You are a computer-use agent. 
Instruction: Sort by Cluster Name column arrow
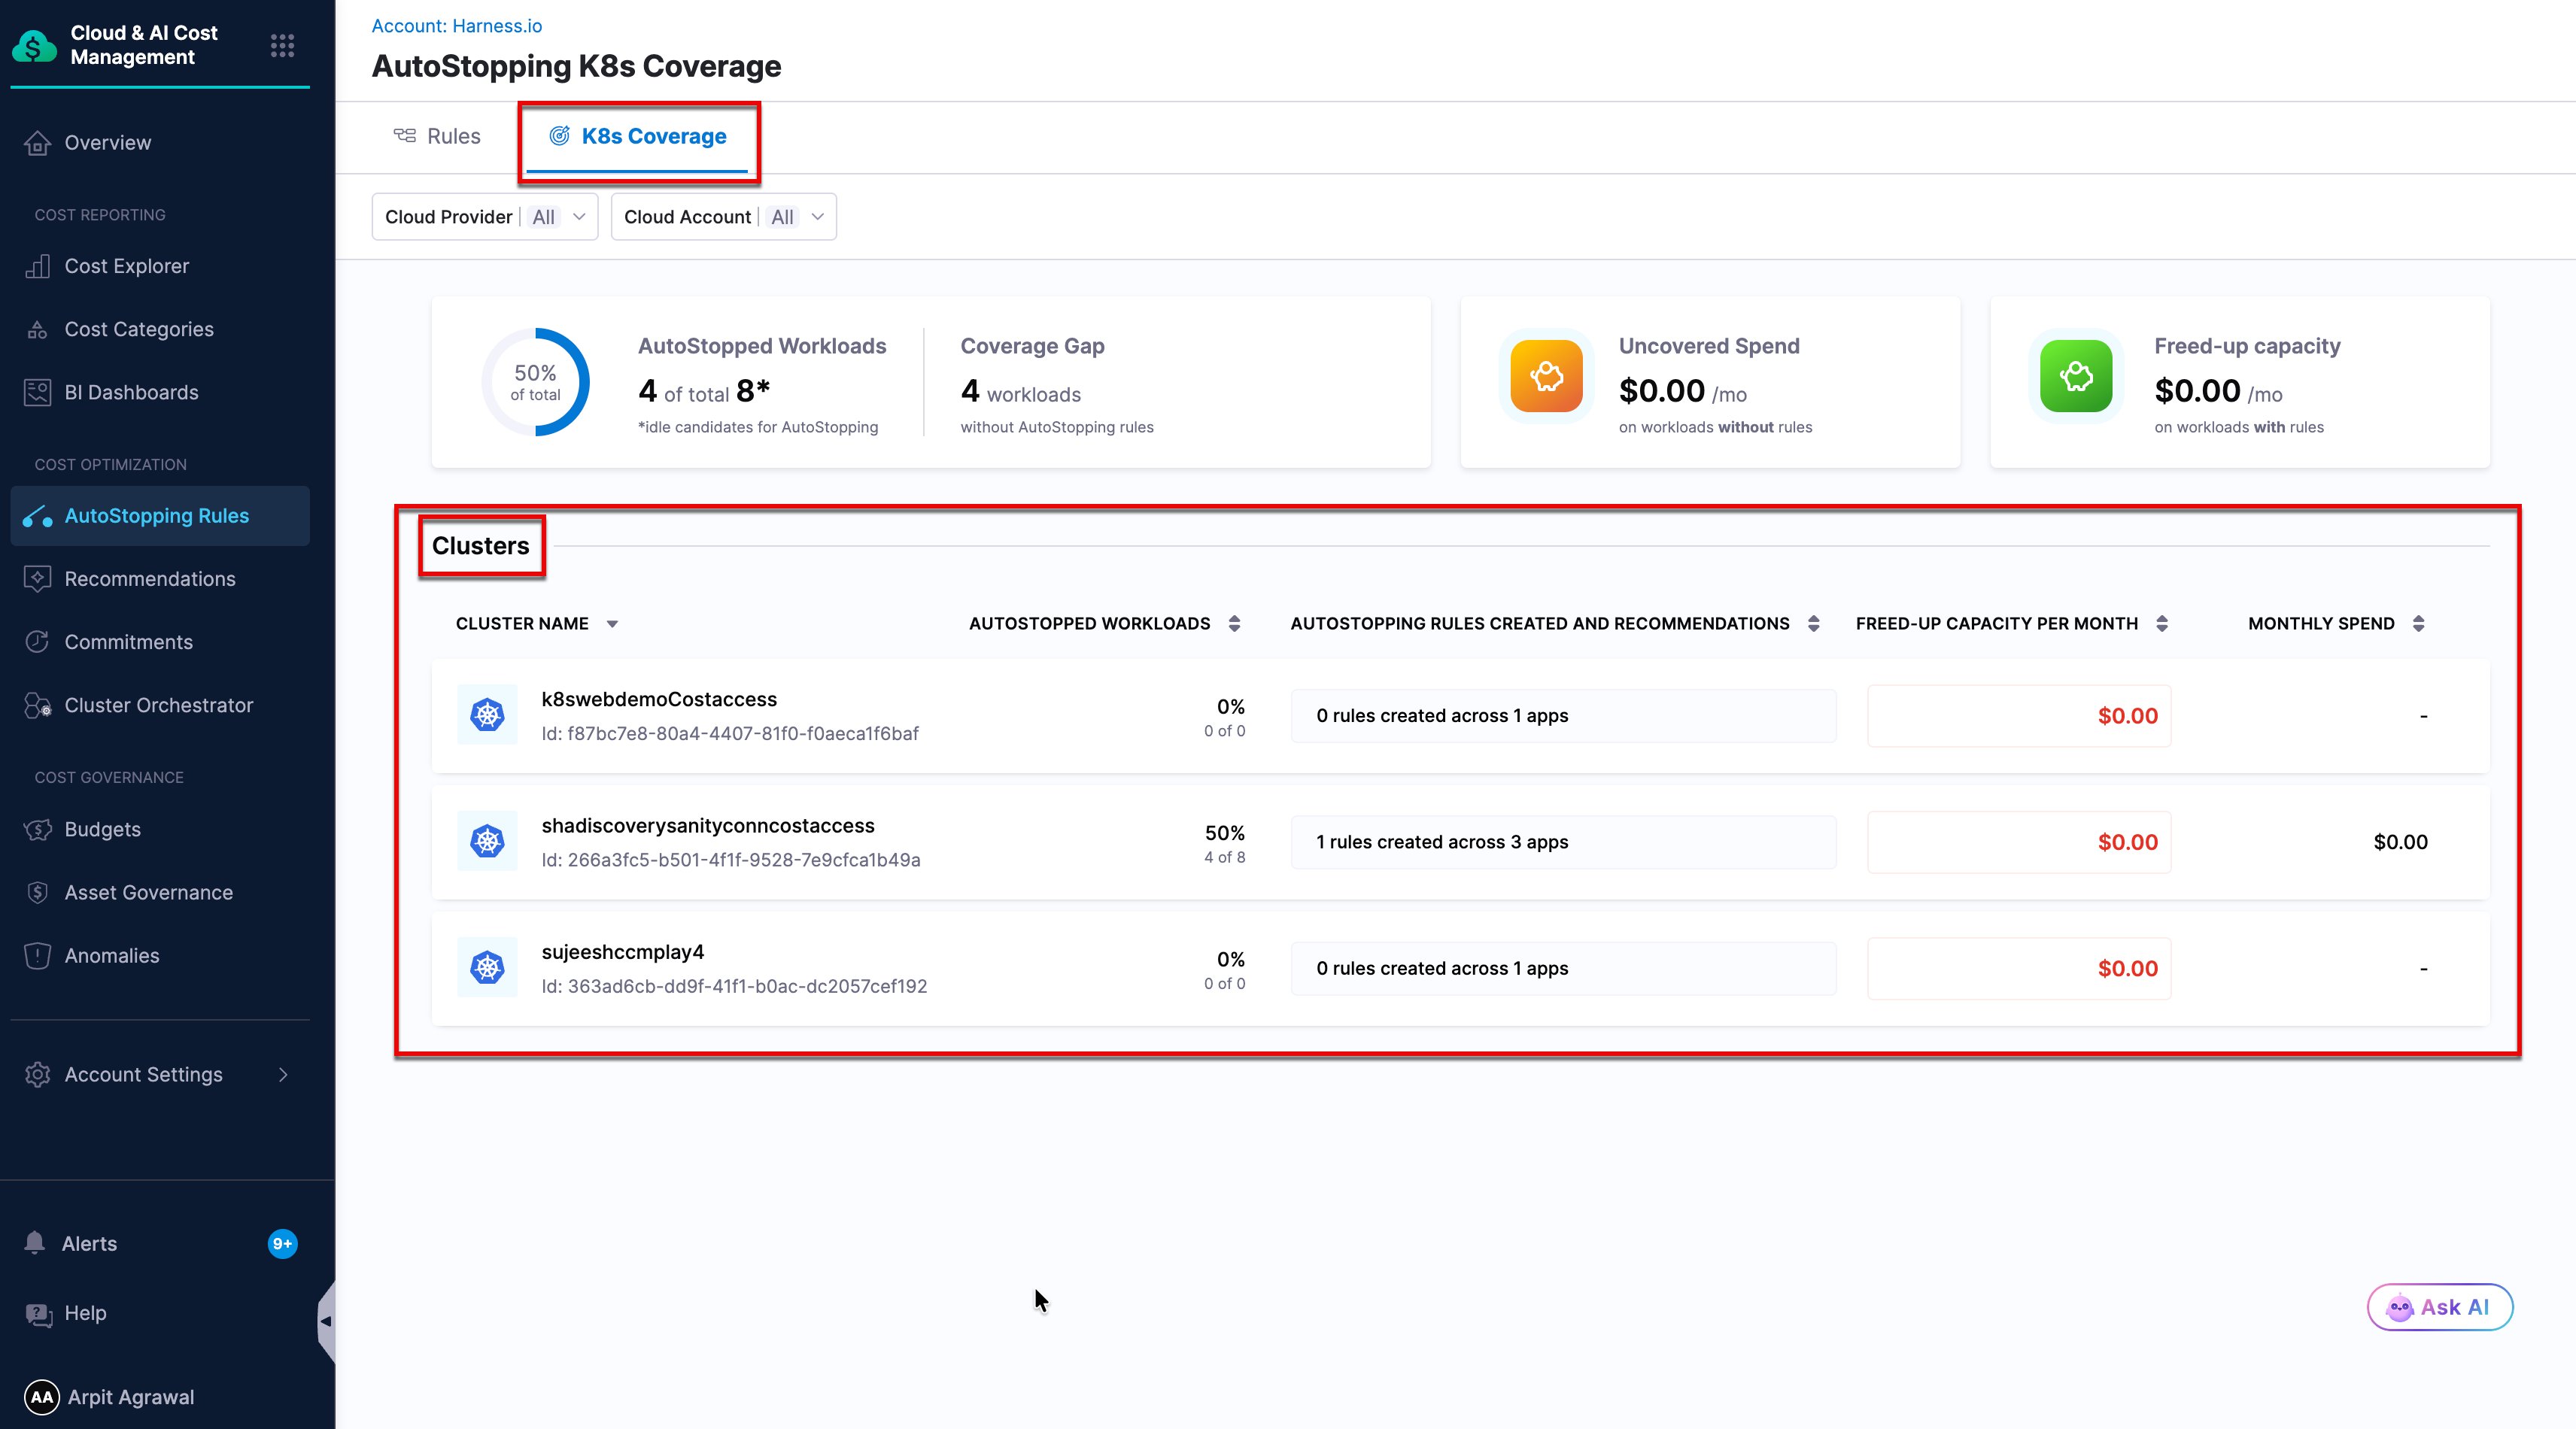point(612,624)
